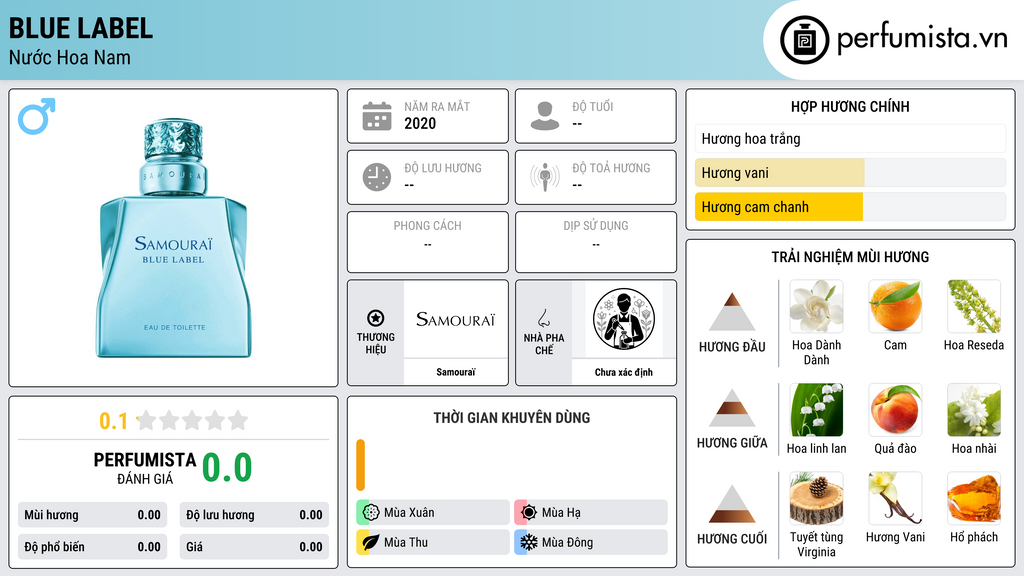Click the Nhà pha chế label

pyautogui.click(x=543, y=344)
